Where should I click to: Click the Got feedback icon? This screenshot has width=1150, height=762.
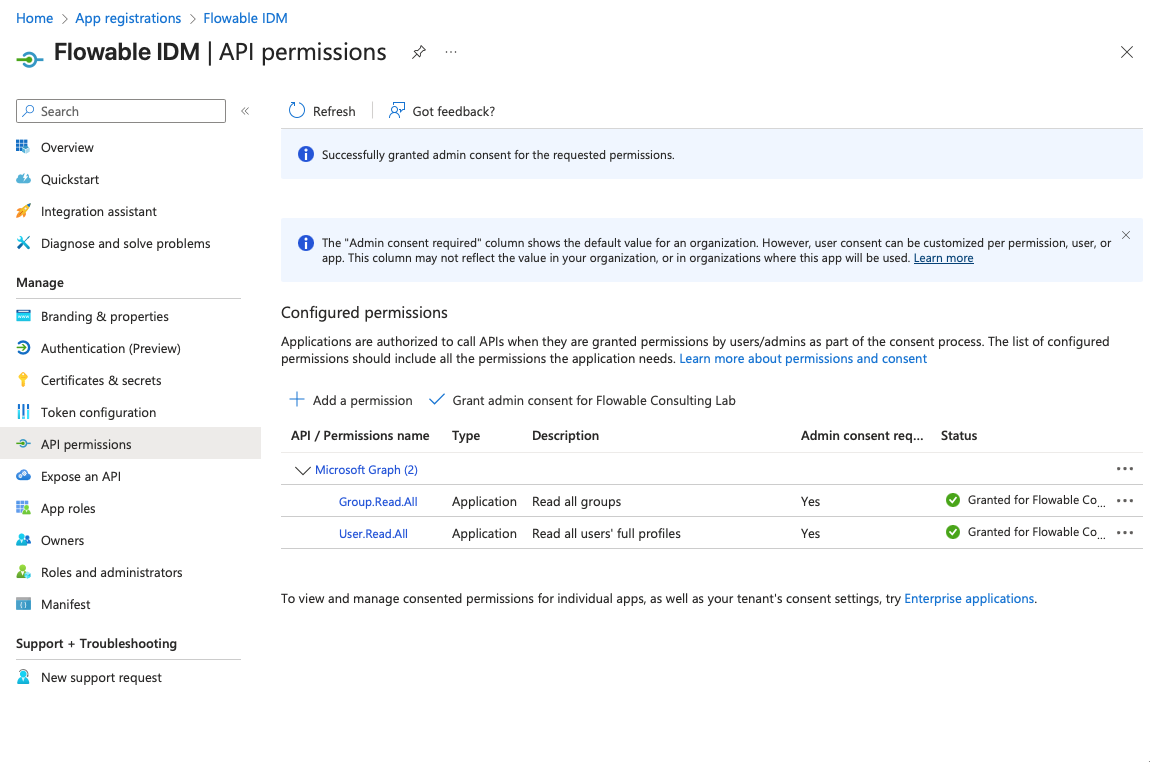point(397,111)
